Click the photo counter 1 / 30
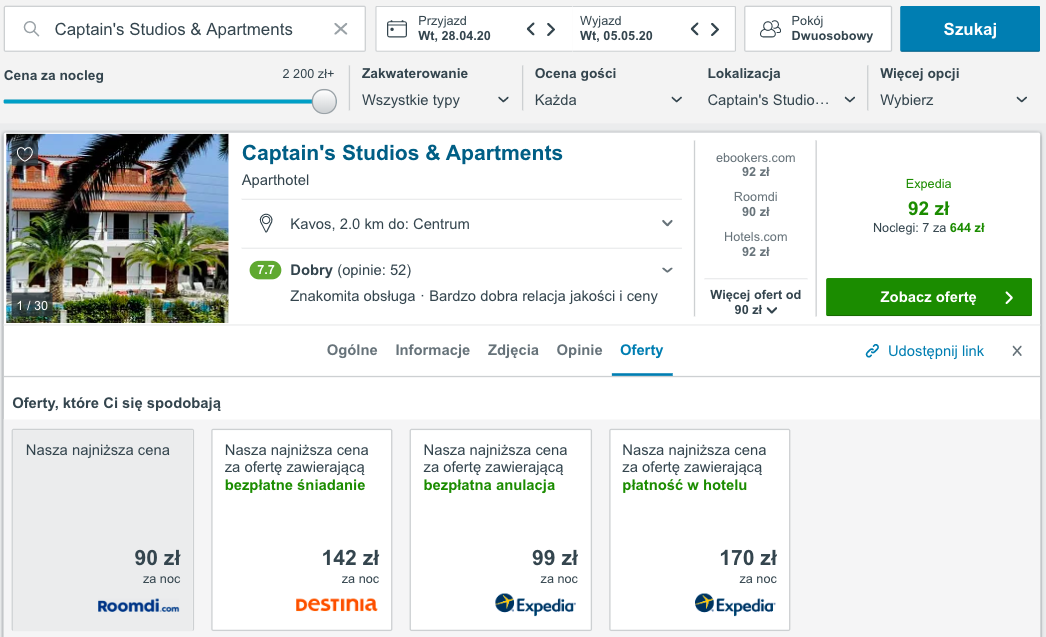1046x637 pixels. 33,305
